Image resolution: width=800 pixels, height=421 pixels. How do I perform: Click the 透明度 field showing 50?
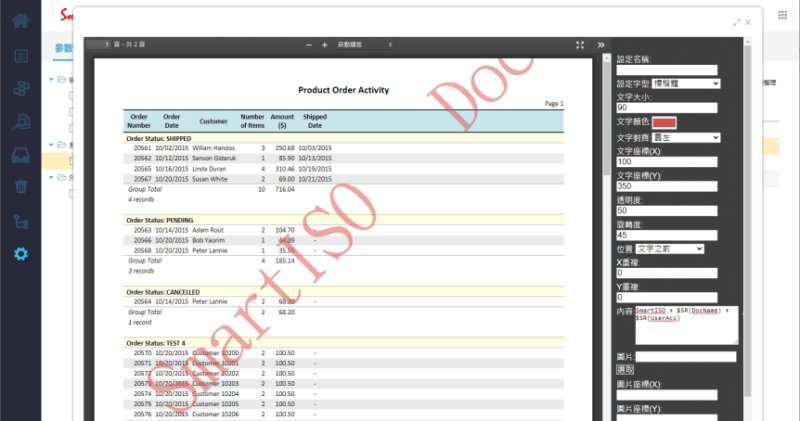coord(667,211)
